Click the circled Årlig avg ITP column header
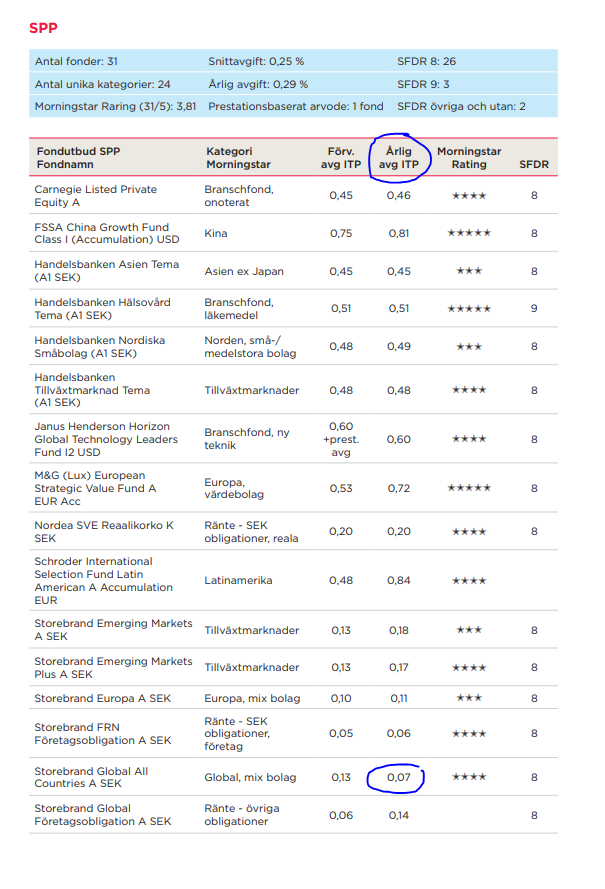605x889 pixels. point(398,158)
